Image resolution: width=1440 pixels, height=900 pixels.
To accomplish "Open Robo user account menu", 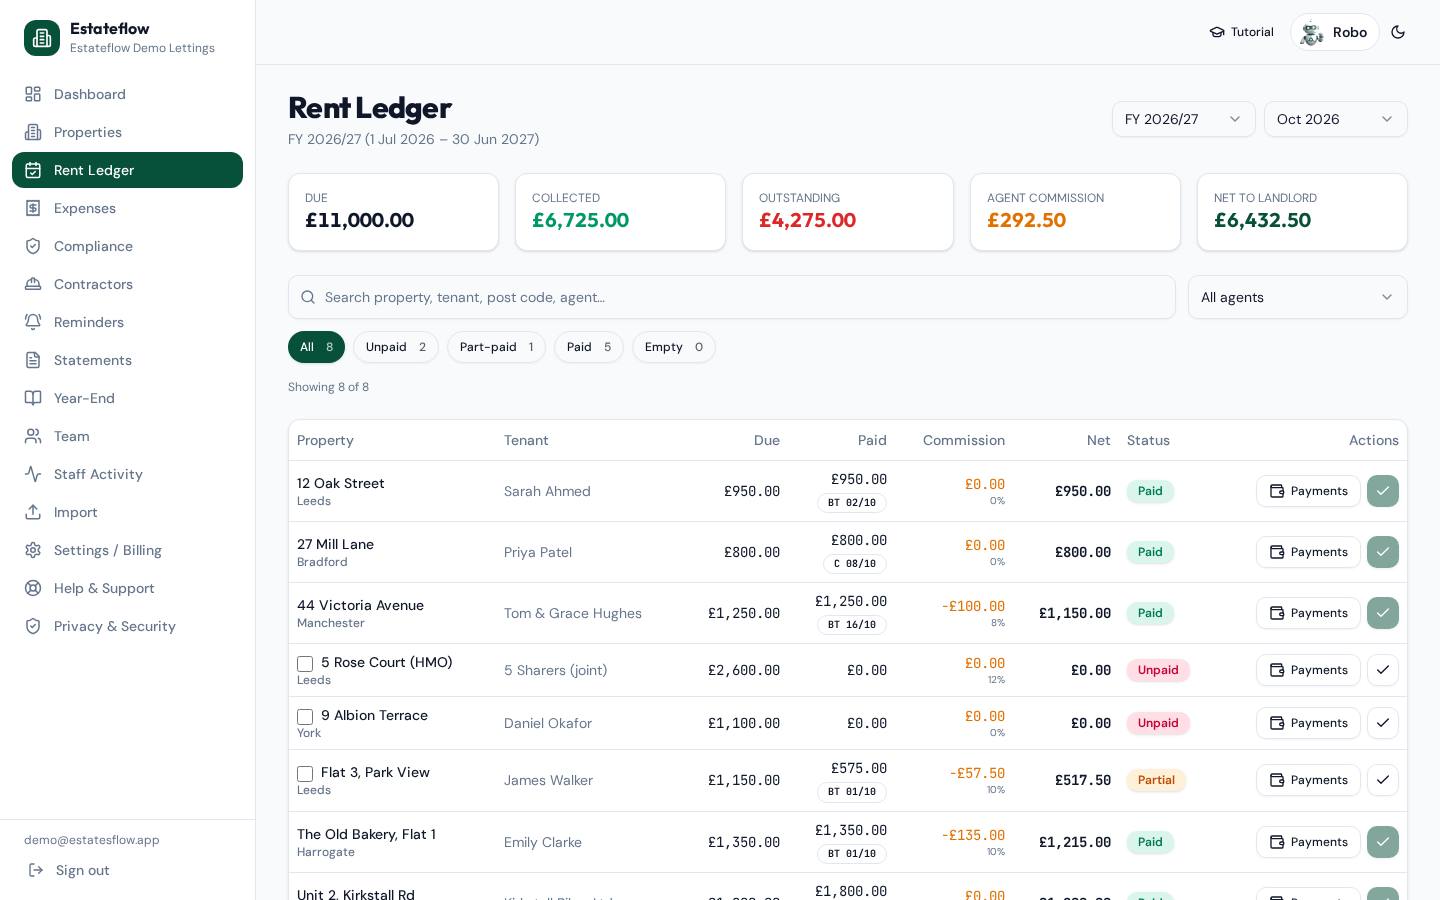I will point(1335,32).
